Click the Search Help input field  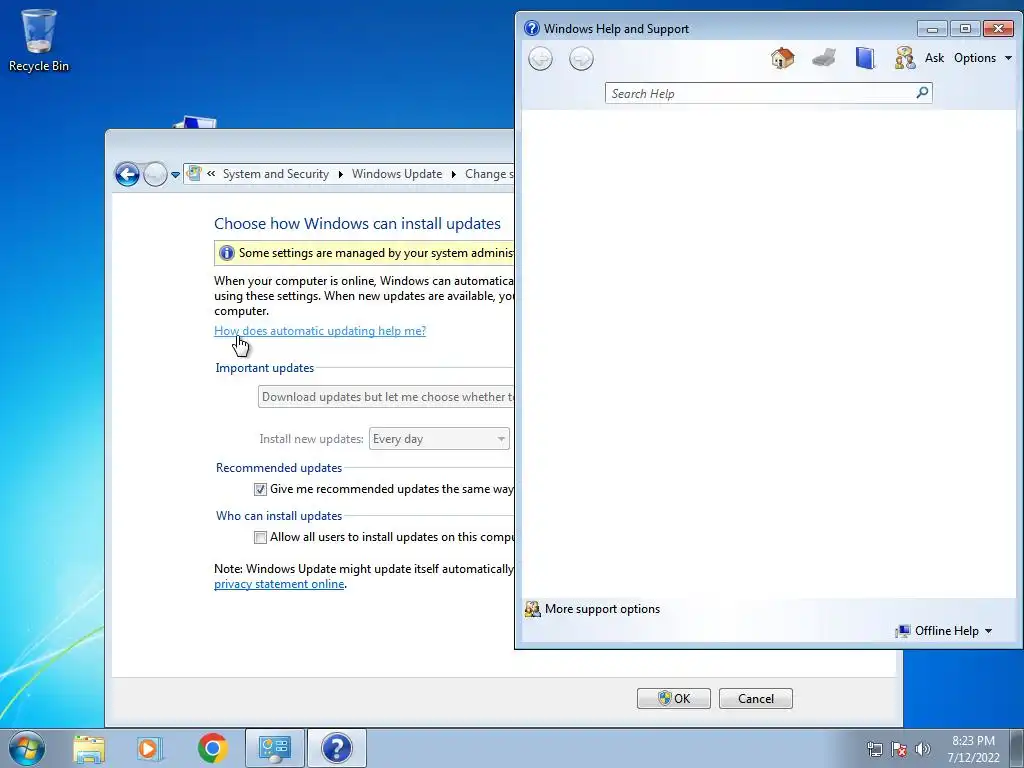(761, 93)
